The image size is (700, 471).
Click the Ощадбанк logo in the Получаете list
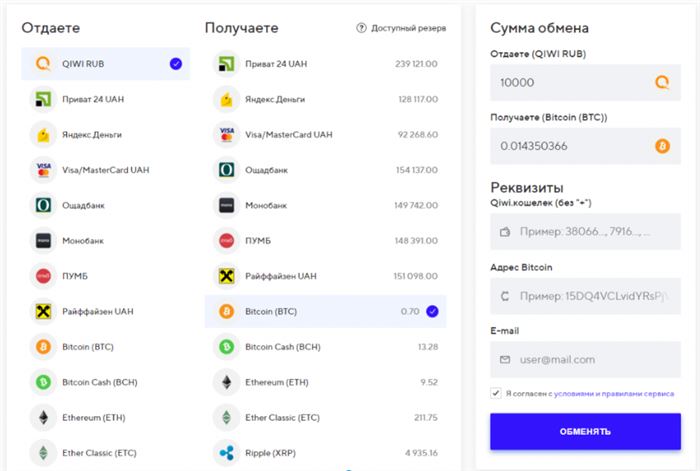point(226,170)
